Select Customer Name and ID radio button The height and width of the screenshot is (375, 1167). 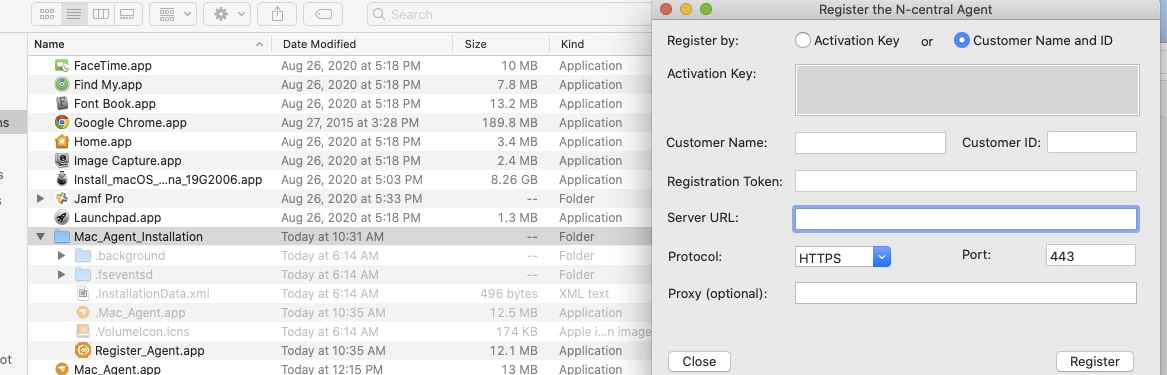pos(962,40)
